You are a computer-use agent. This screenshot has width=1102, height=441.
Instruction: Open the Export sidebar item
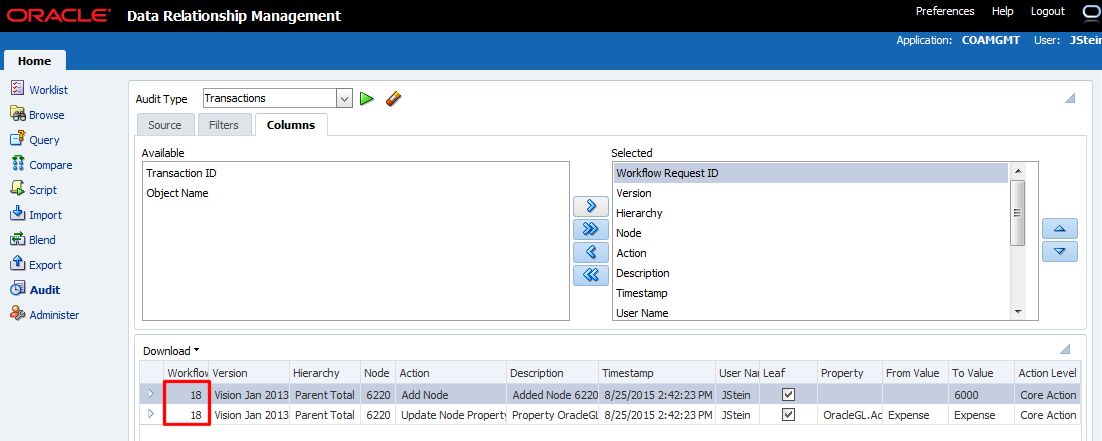pyautogui.click(x=37, y=265)
